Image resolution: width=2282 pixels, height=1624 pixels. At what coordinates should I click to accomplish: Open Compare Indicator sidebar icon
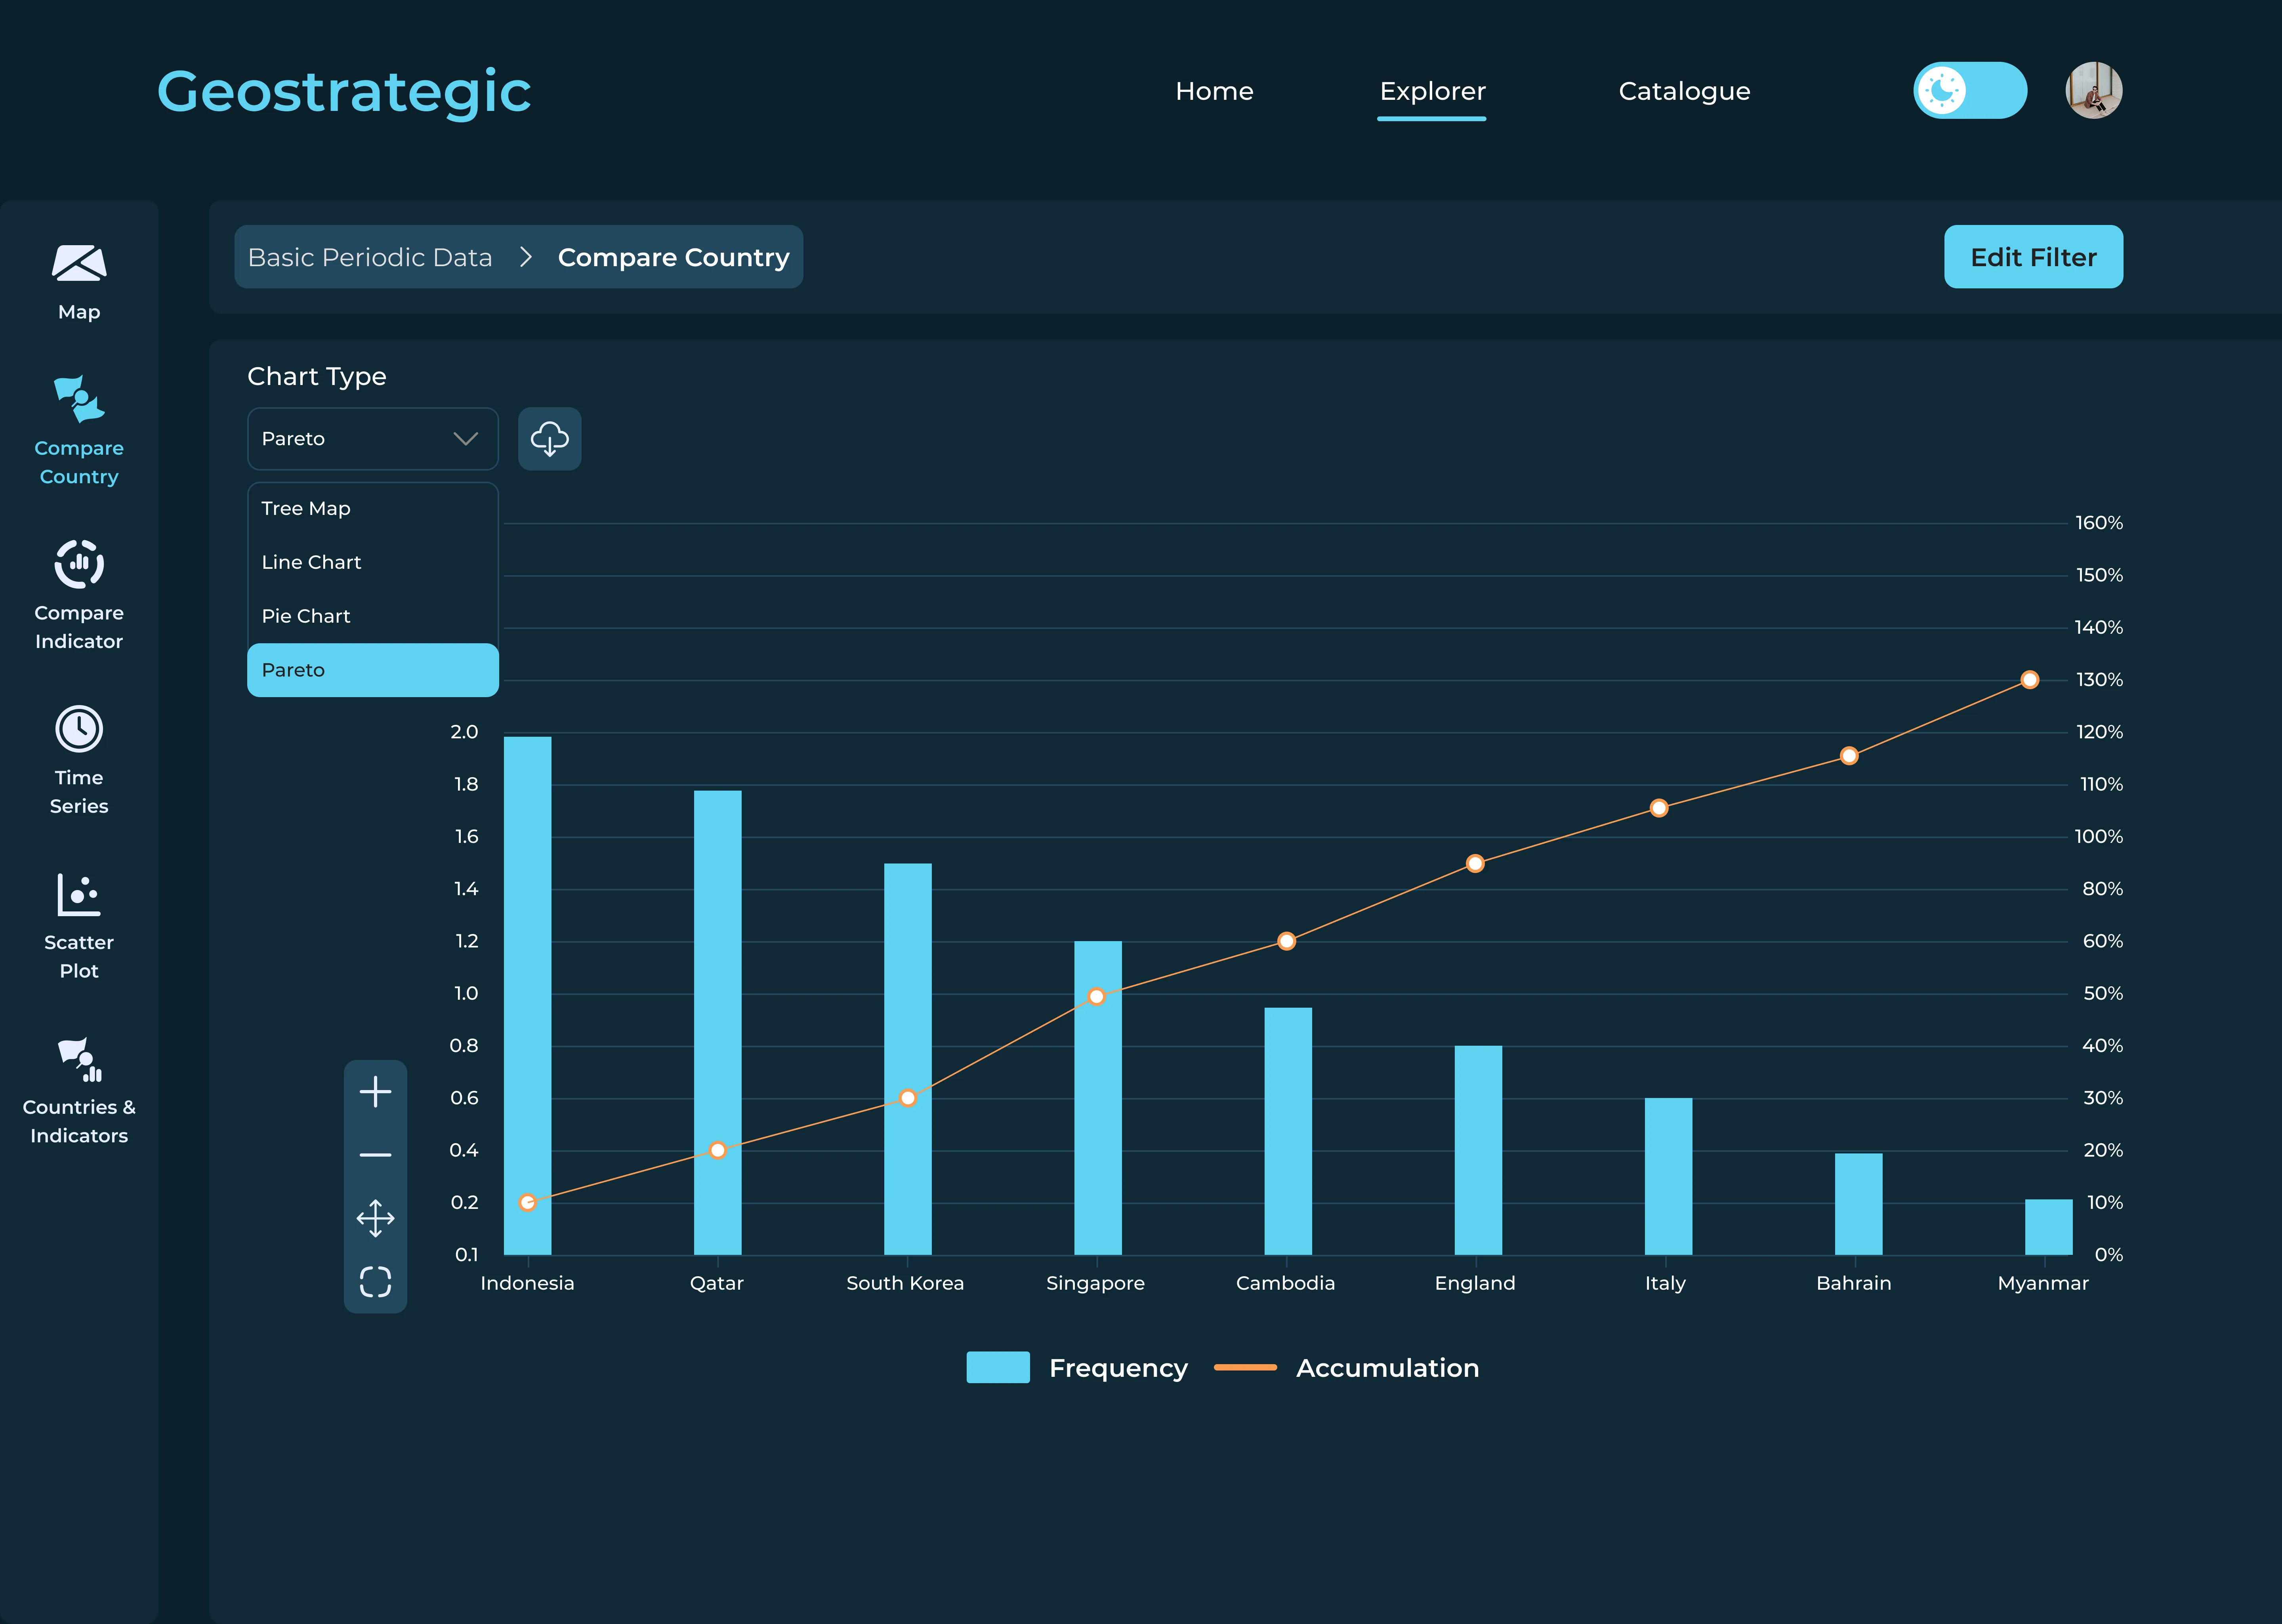click(79, 564)
